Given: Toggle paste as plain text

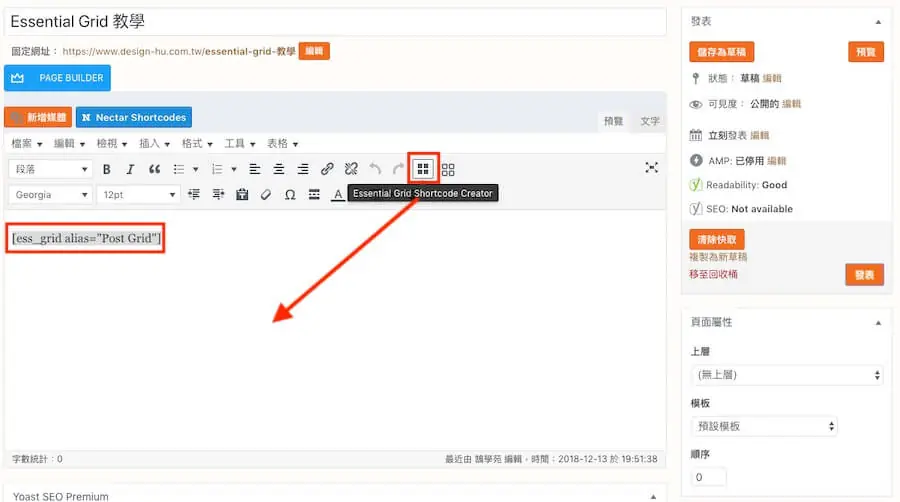Looking at the screenshot, I should pyautogui.click(x=242, y=194).
